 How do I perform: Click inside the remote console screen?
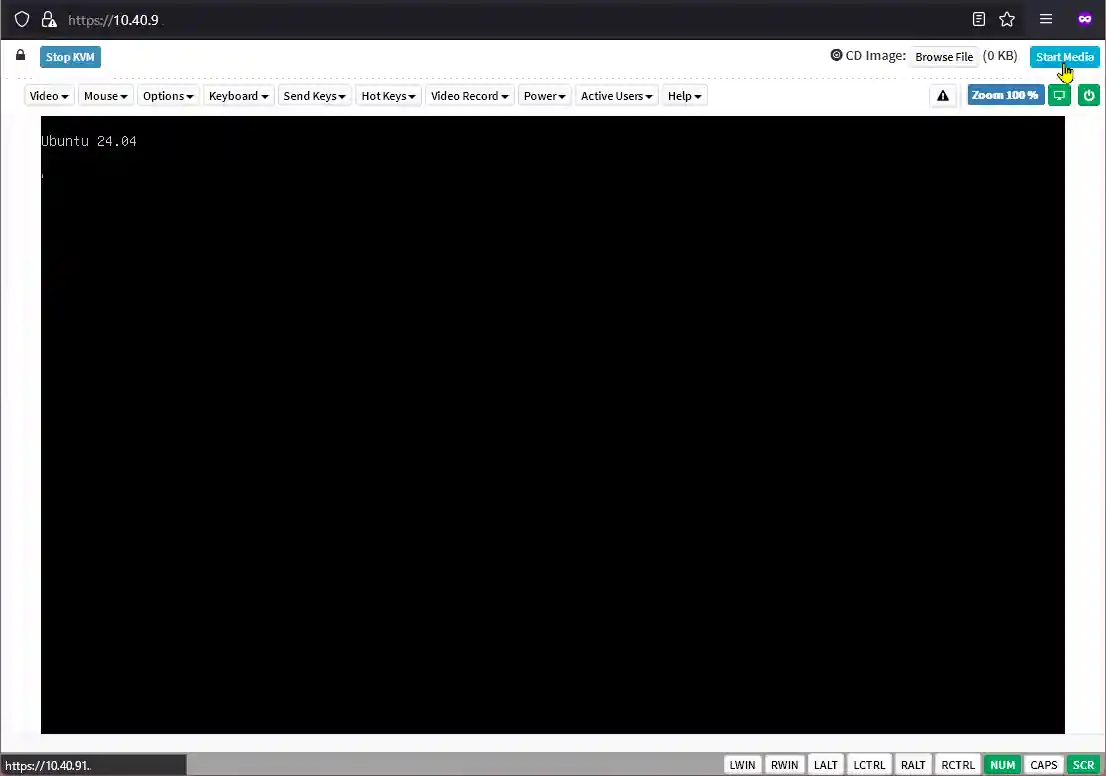click(x=552, y=425)
